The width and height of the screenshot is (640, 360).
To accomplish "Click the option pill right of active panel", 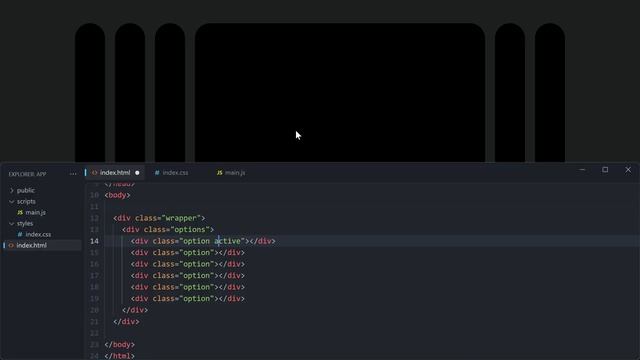I will point(510,93).
